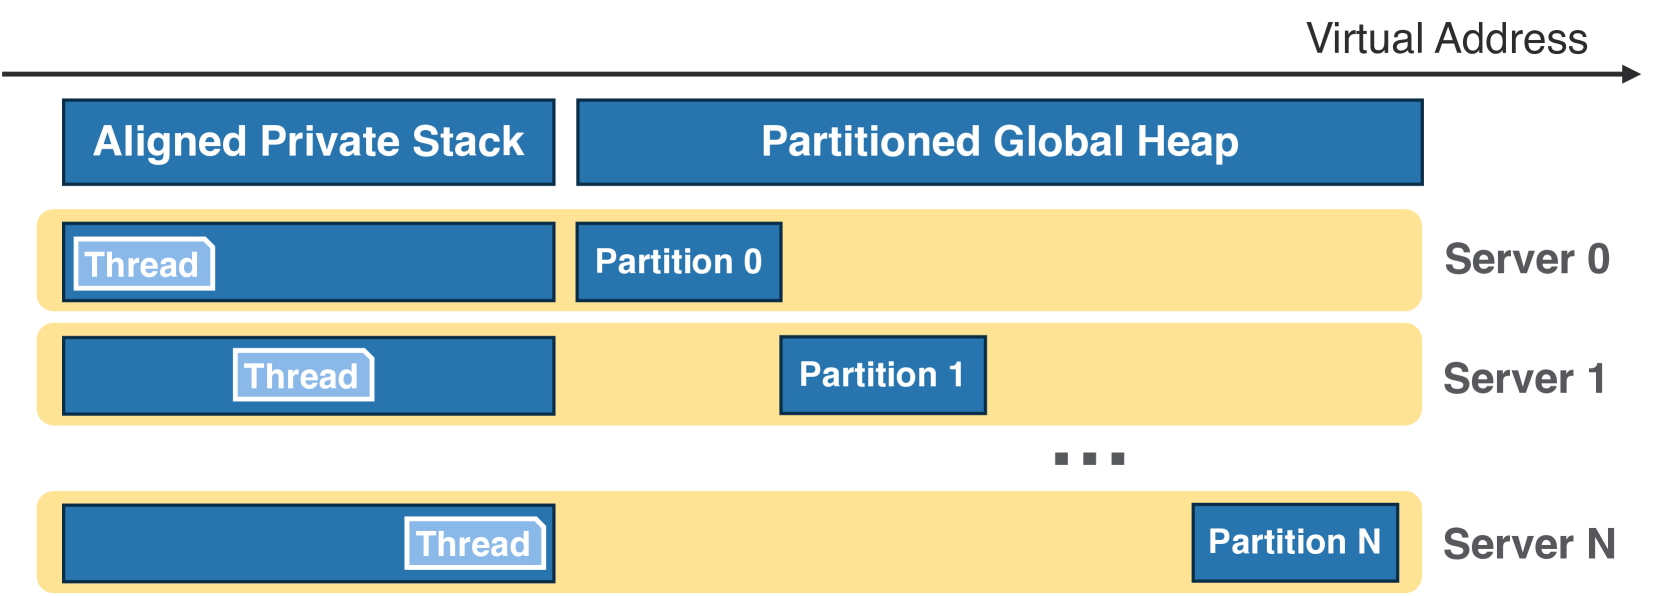This screenshot has height=596, width=1661.
Task: Click the Server 0 label
Action: 1526,260
